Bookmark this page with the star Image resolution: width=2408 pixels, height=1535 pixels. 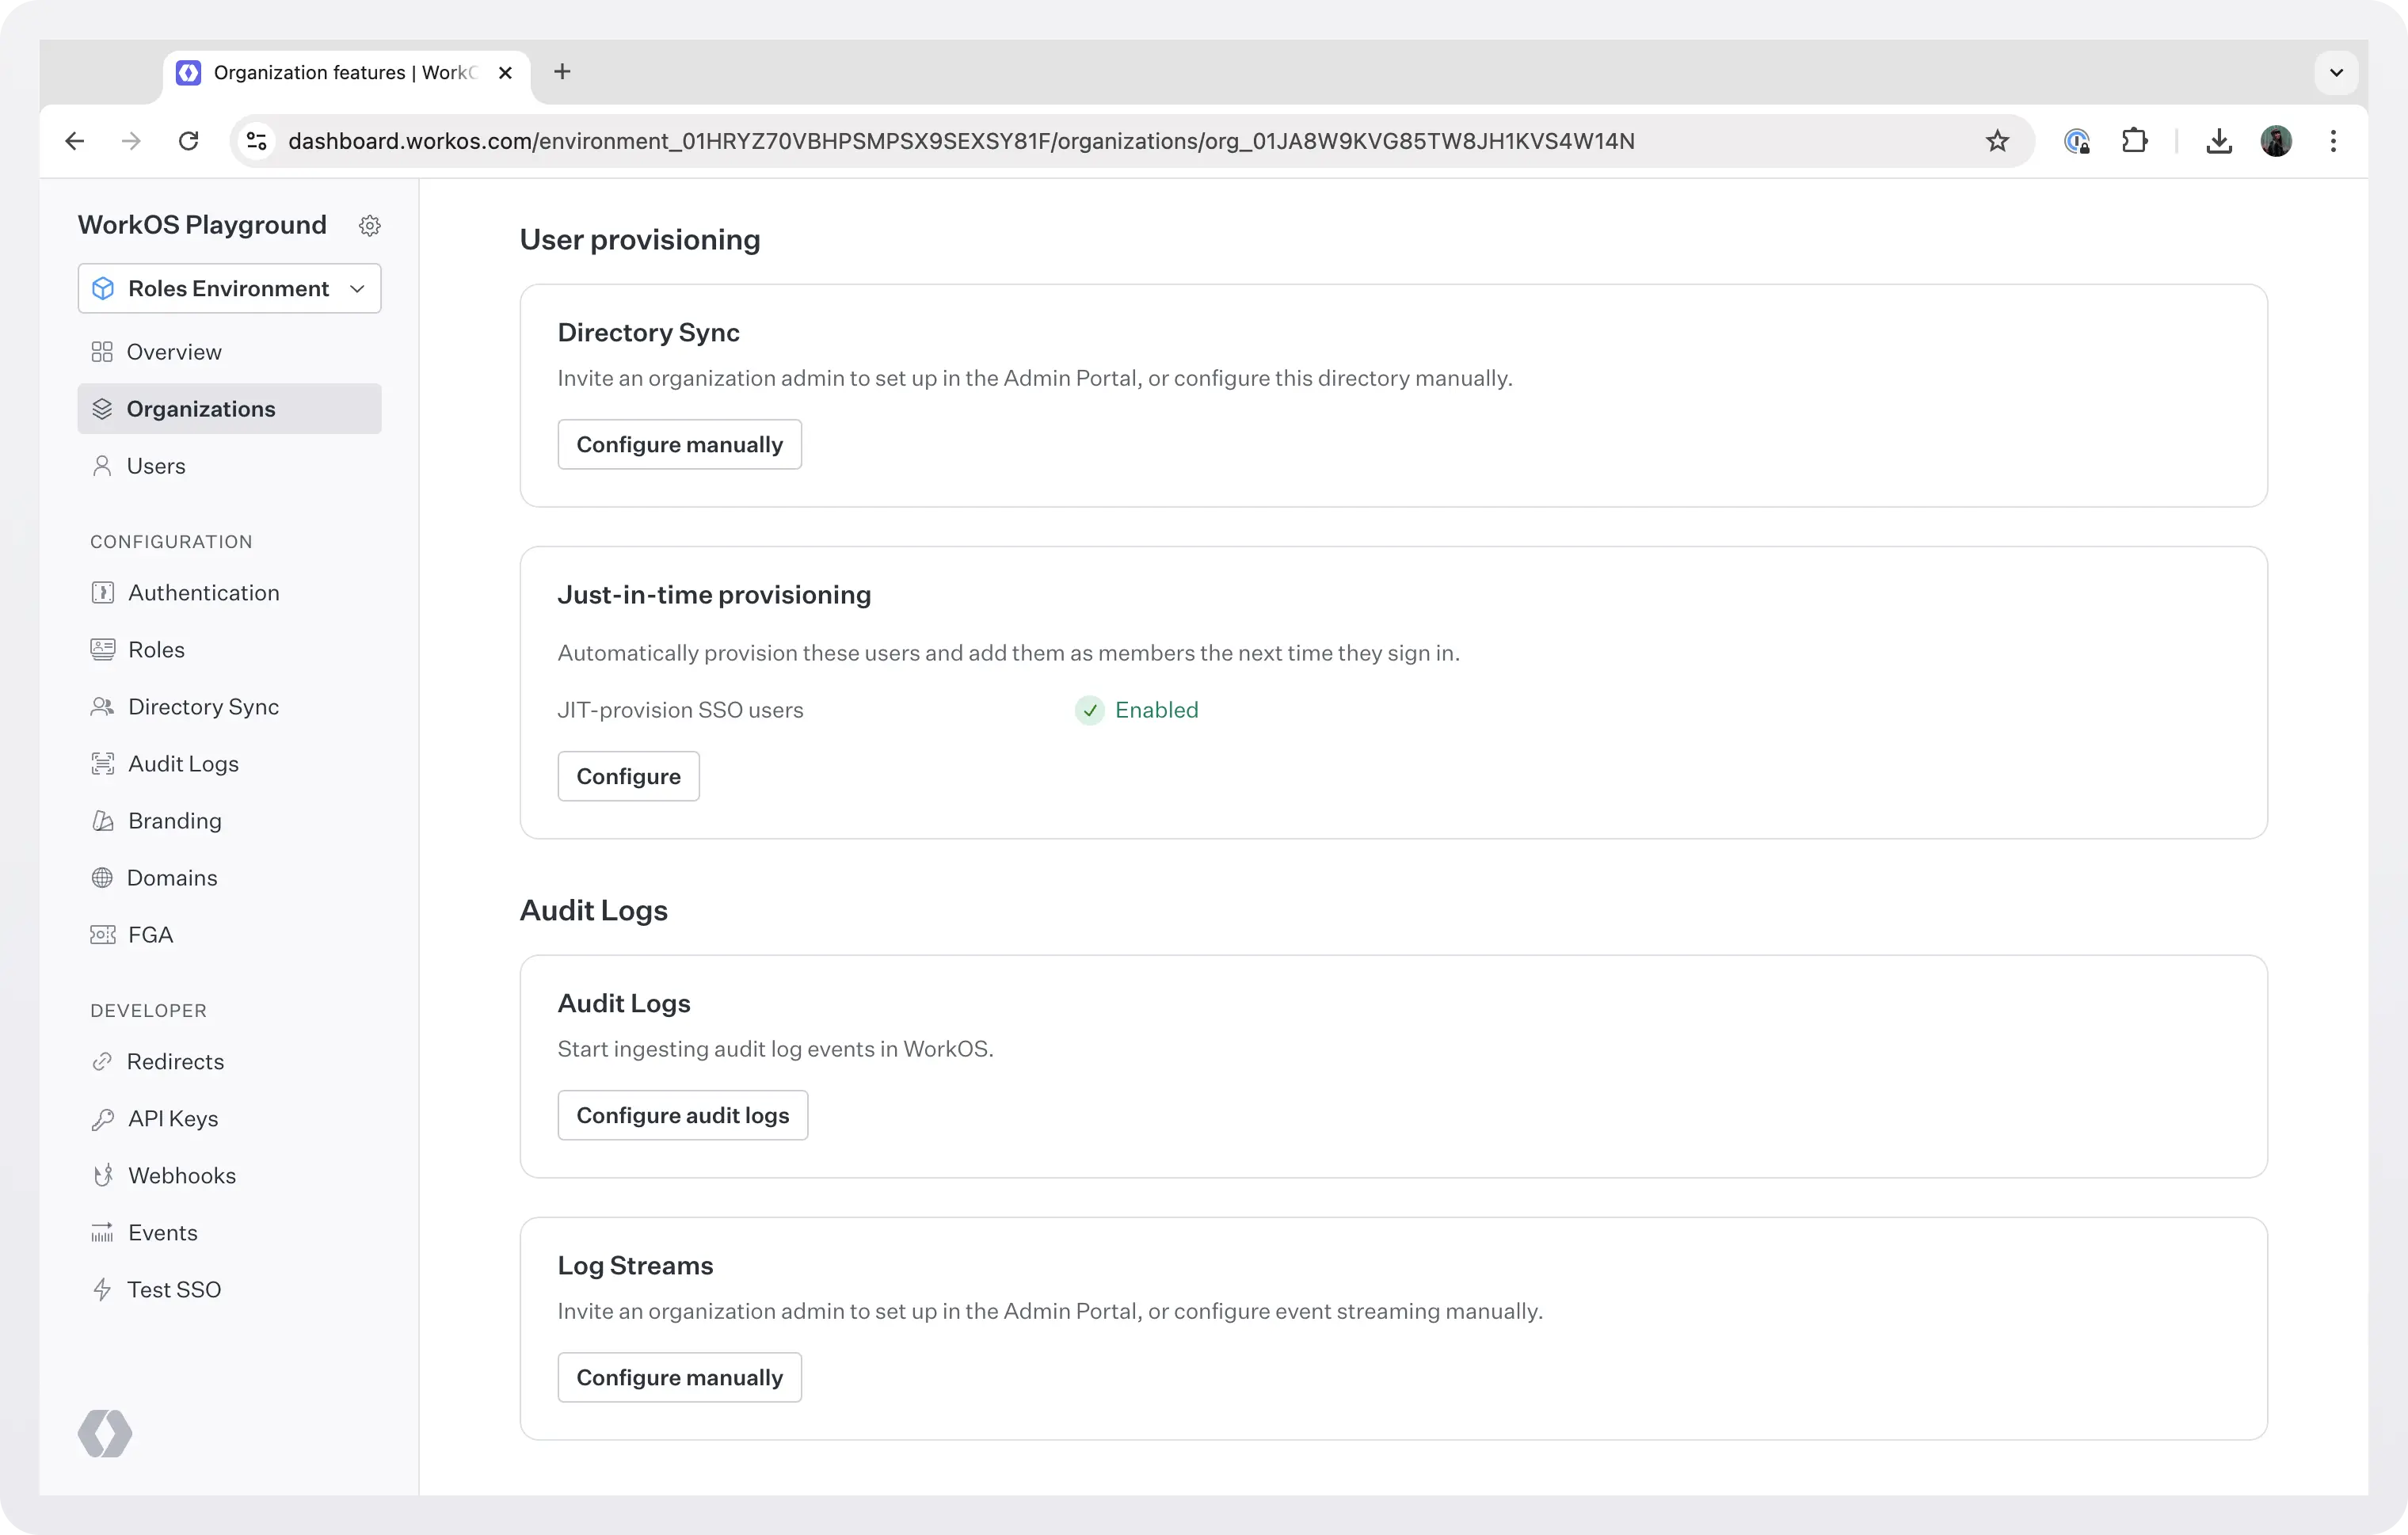pyautogui.click(x=1997, y=141)
